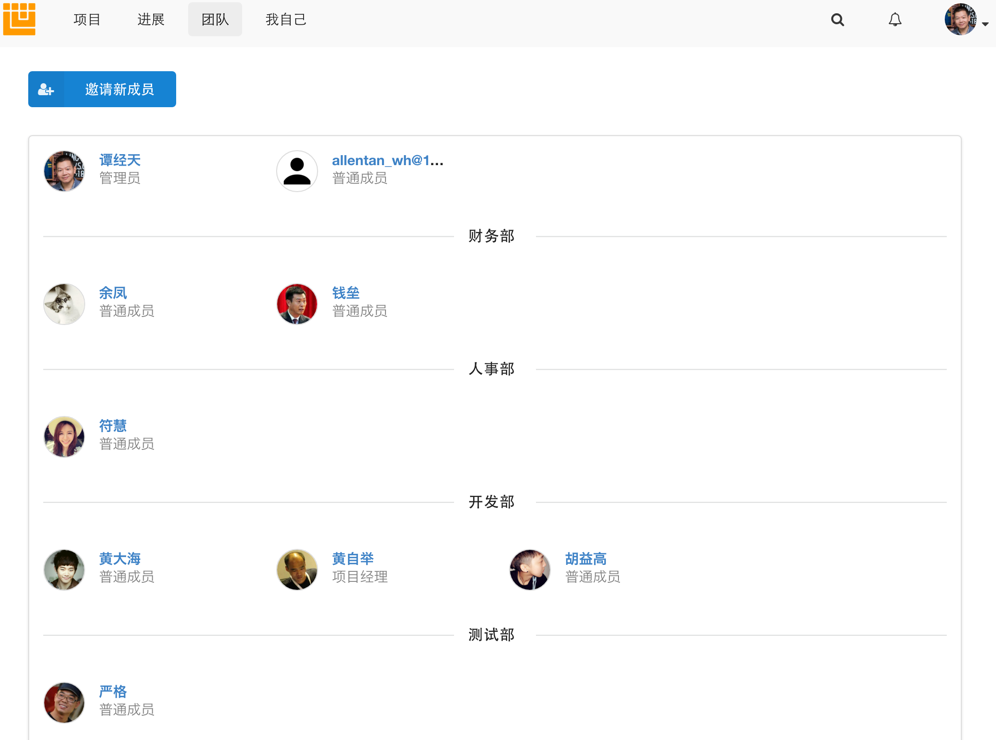This screenshot has width=996, height=740.
Task: Open search using the magnifier icon
Action: pos(837,19)
